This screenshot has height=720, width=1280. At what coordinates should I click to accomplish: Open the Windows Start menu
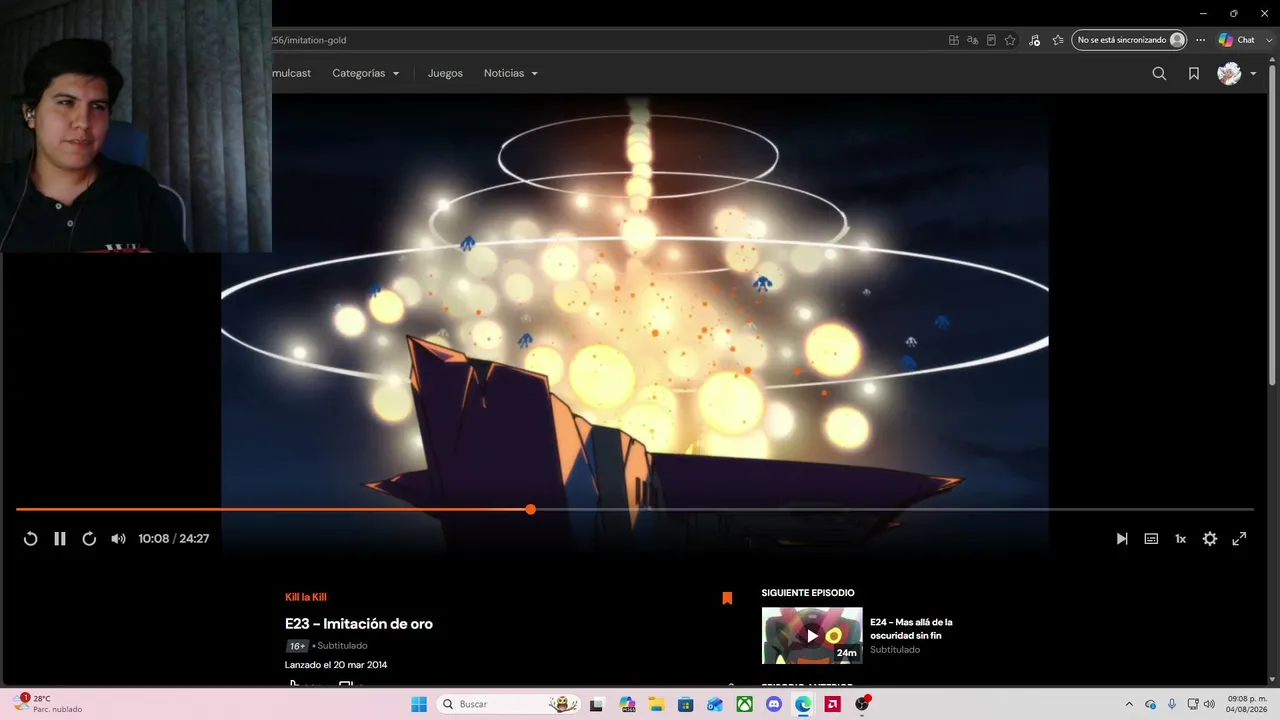pos(419,704)
